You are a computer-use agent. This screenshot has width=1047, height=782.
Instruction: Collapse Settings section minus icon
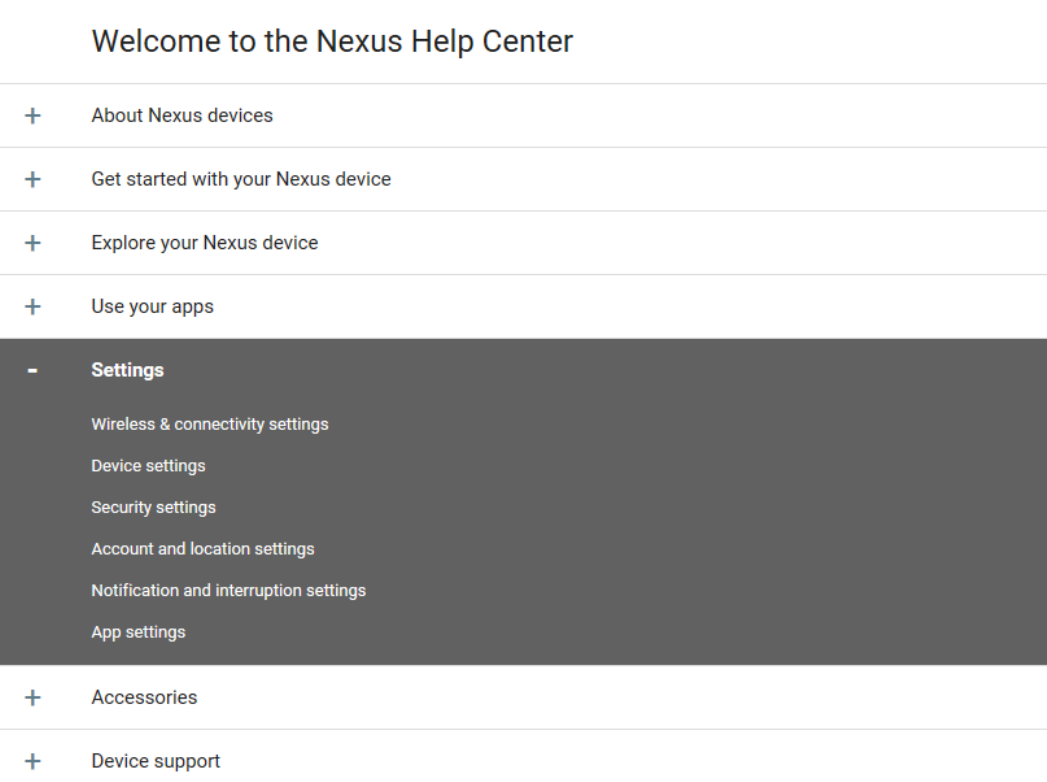click(33, 370)
